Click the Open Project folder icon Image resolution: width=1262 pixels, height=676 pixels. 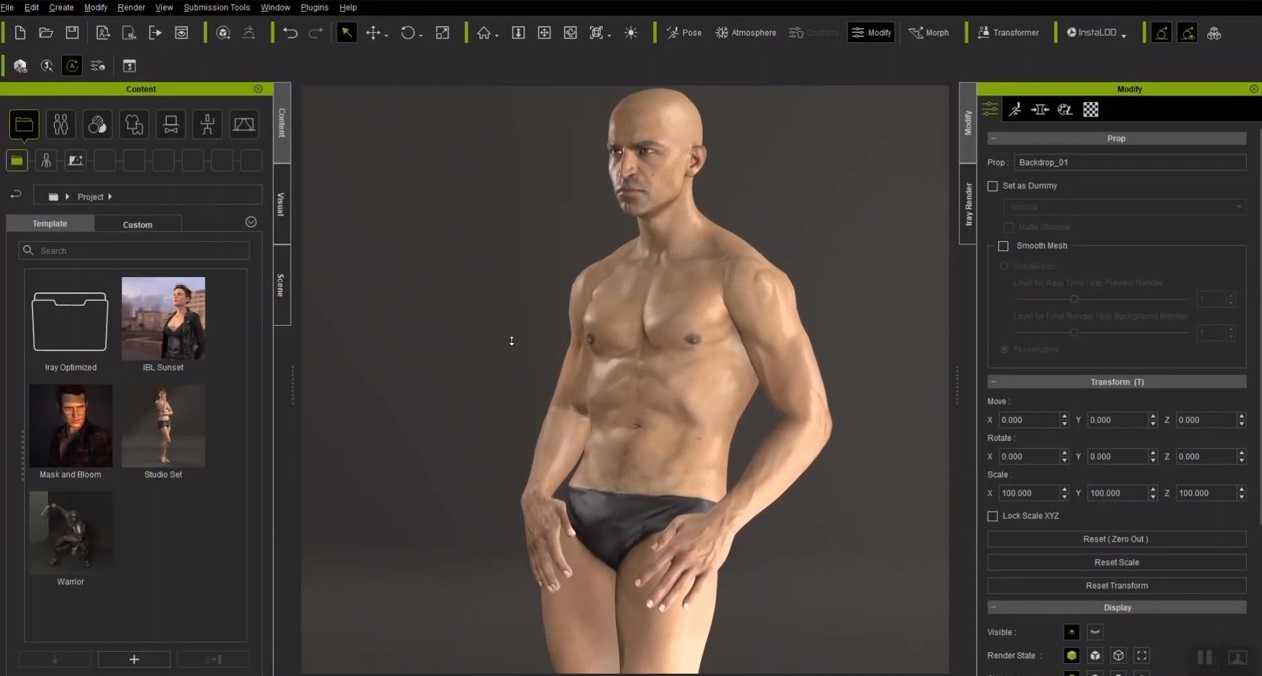(x=46, y=33)
